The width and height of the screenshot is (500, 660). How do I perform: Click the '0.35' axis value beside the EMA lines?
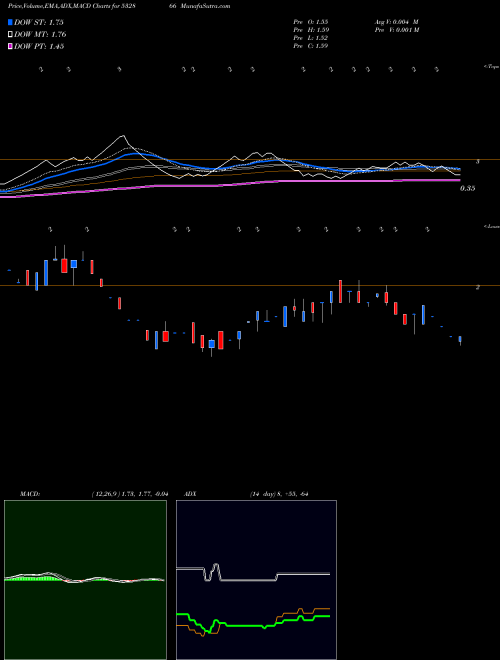[x=468, y=189]
